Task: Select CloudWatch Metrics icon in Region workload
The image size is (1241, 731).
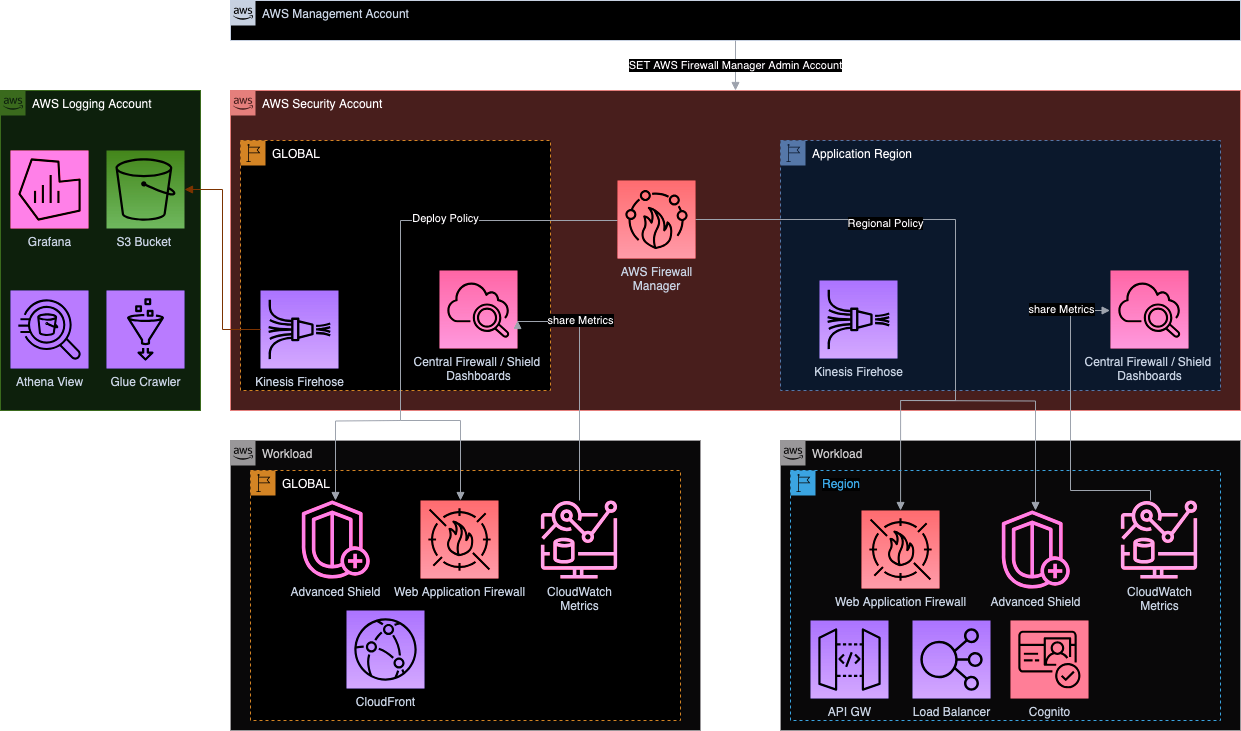Action: [1159, 540]
